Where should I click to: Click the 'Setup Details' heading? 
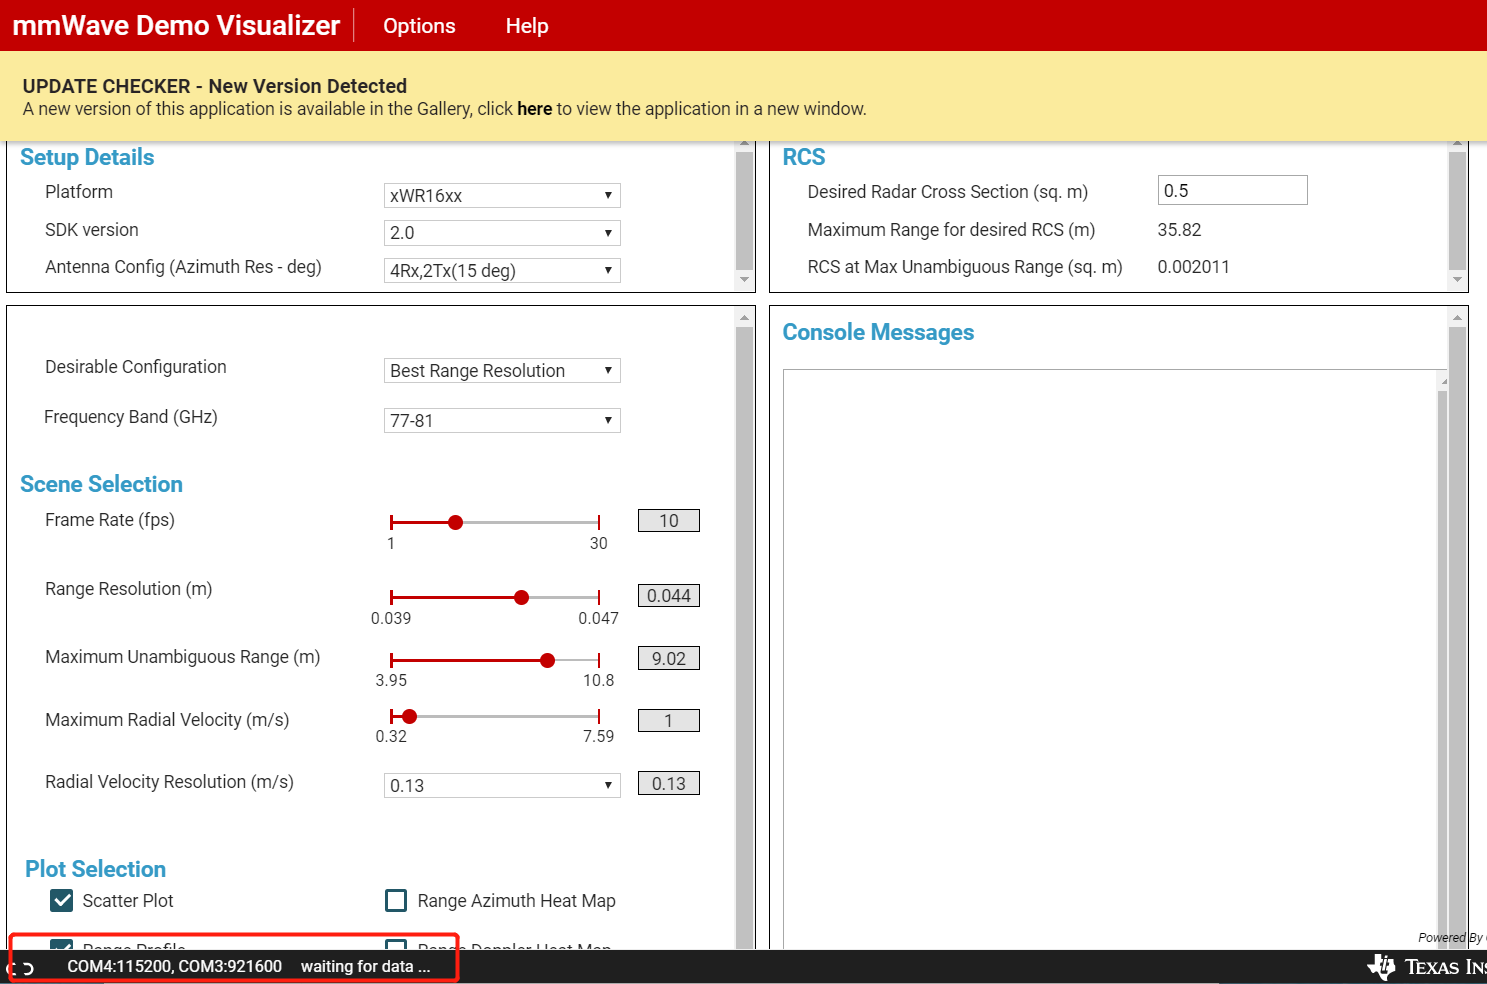pyautogui.click(x=87, y=157)
